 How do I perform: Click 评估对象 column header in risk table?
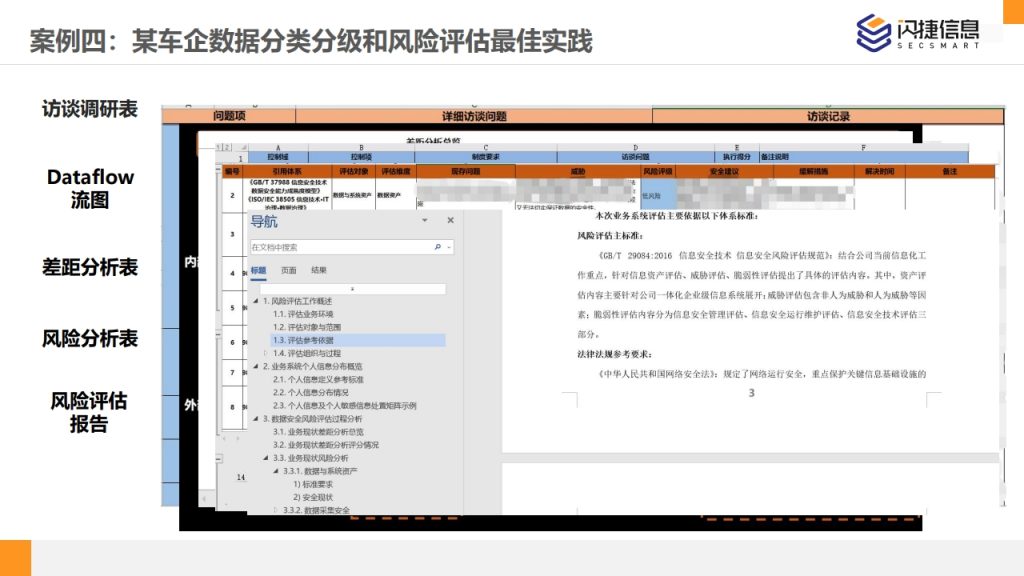tap(353, 171)
